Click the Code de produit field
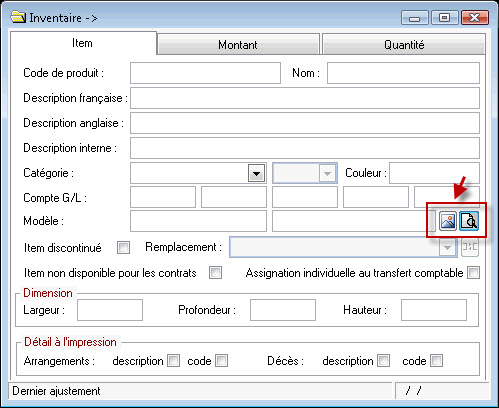Viewport: 499px width, 408px height. click(x=205, y=73)
